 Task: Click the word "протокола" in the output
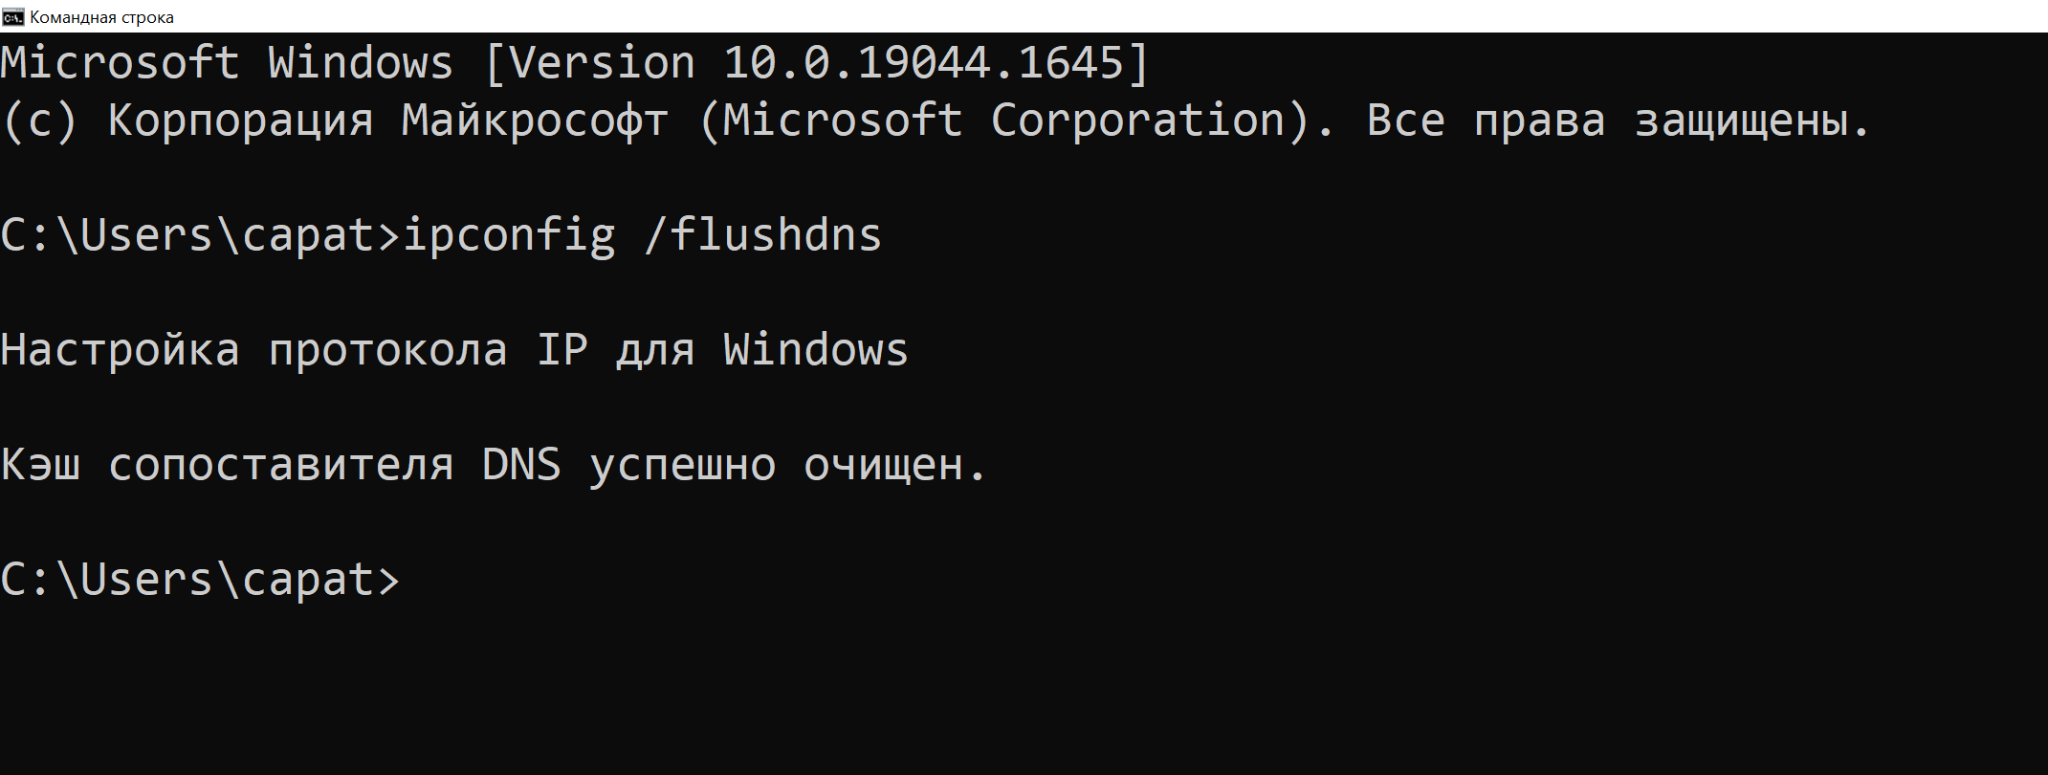[x=388, y=351]
